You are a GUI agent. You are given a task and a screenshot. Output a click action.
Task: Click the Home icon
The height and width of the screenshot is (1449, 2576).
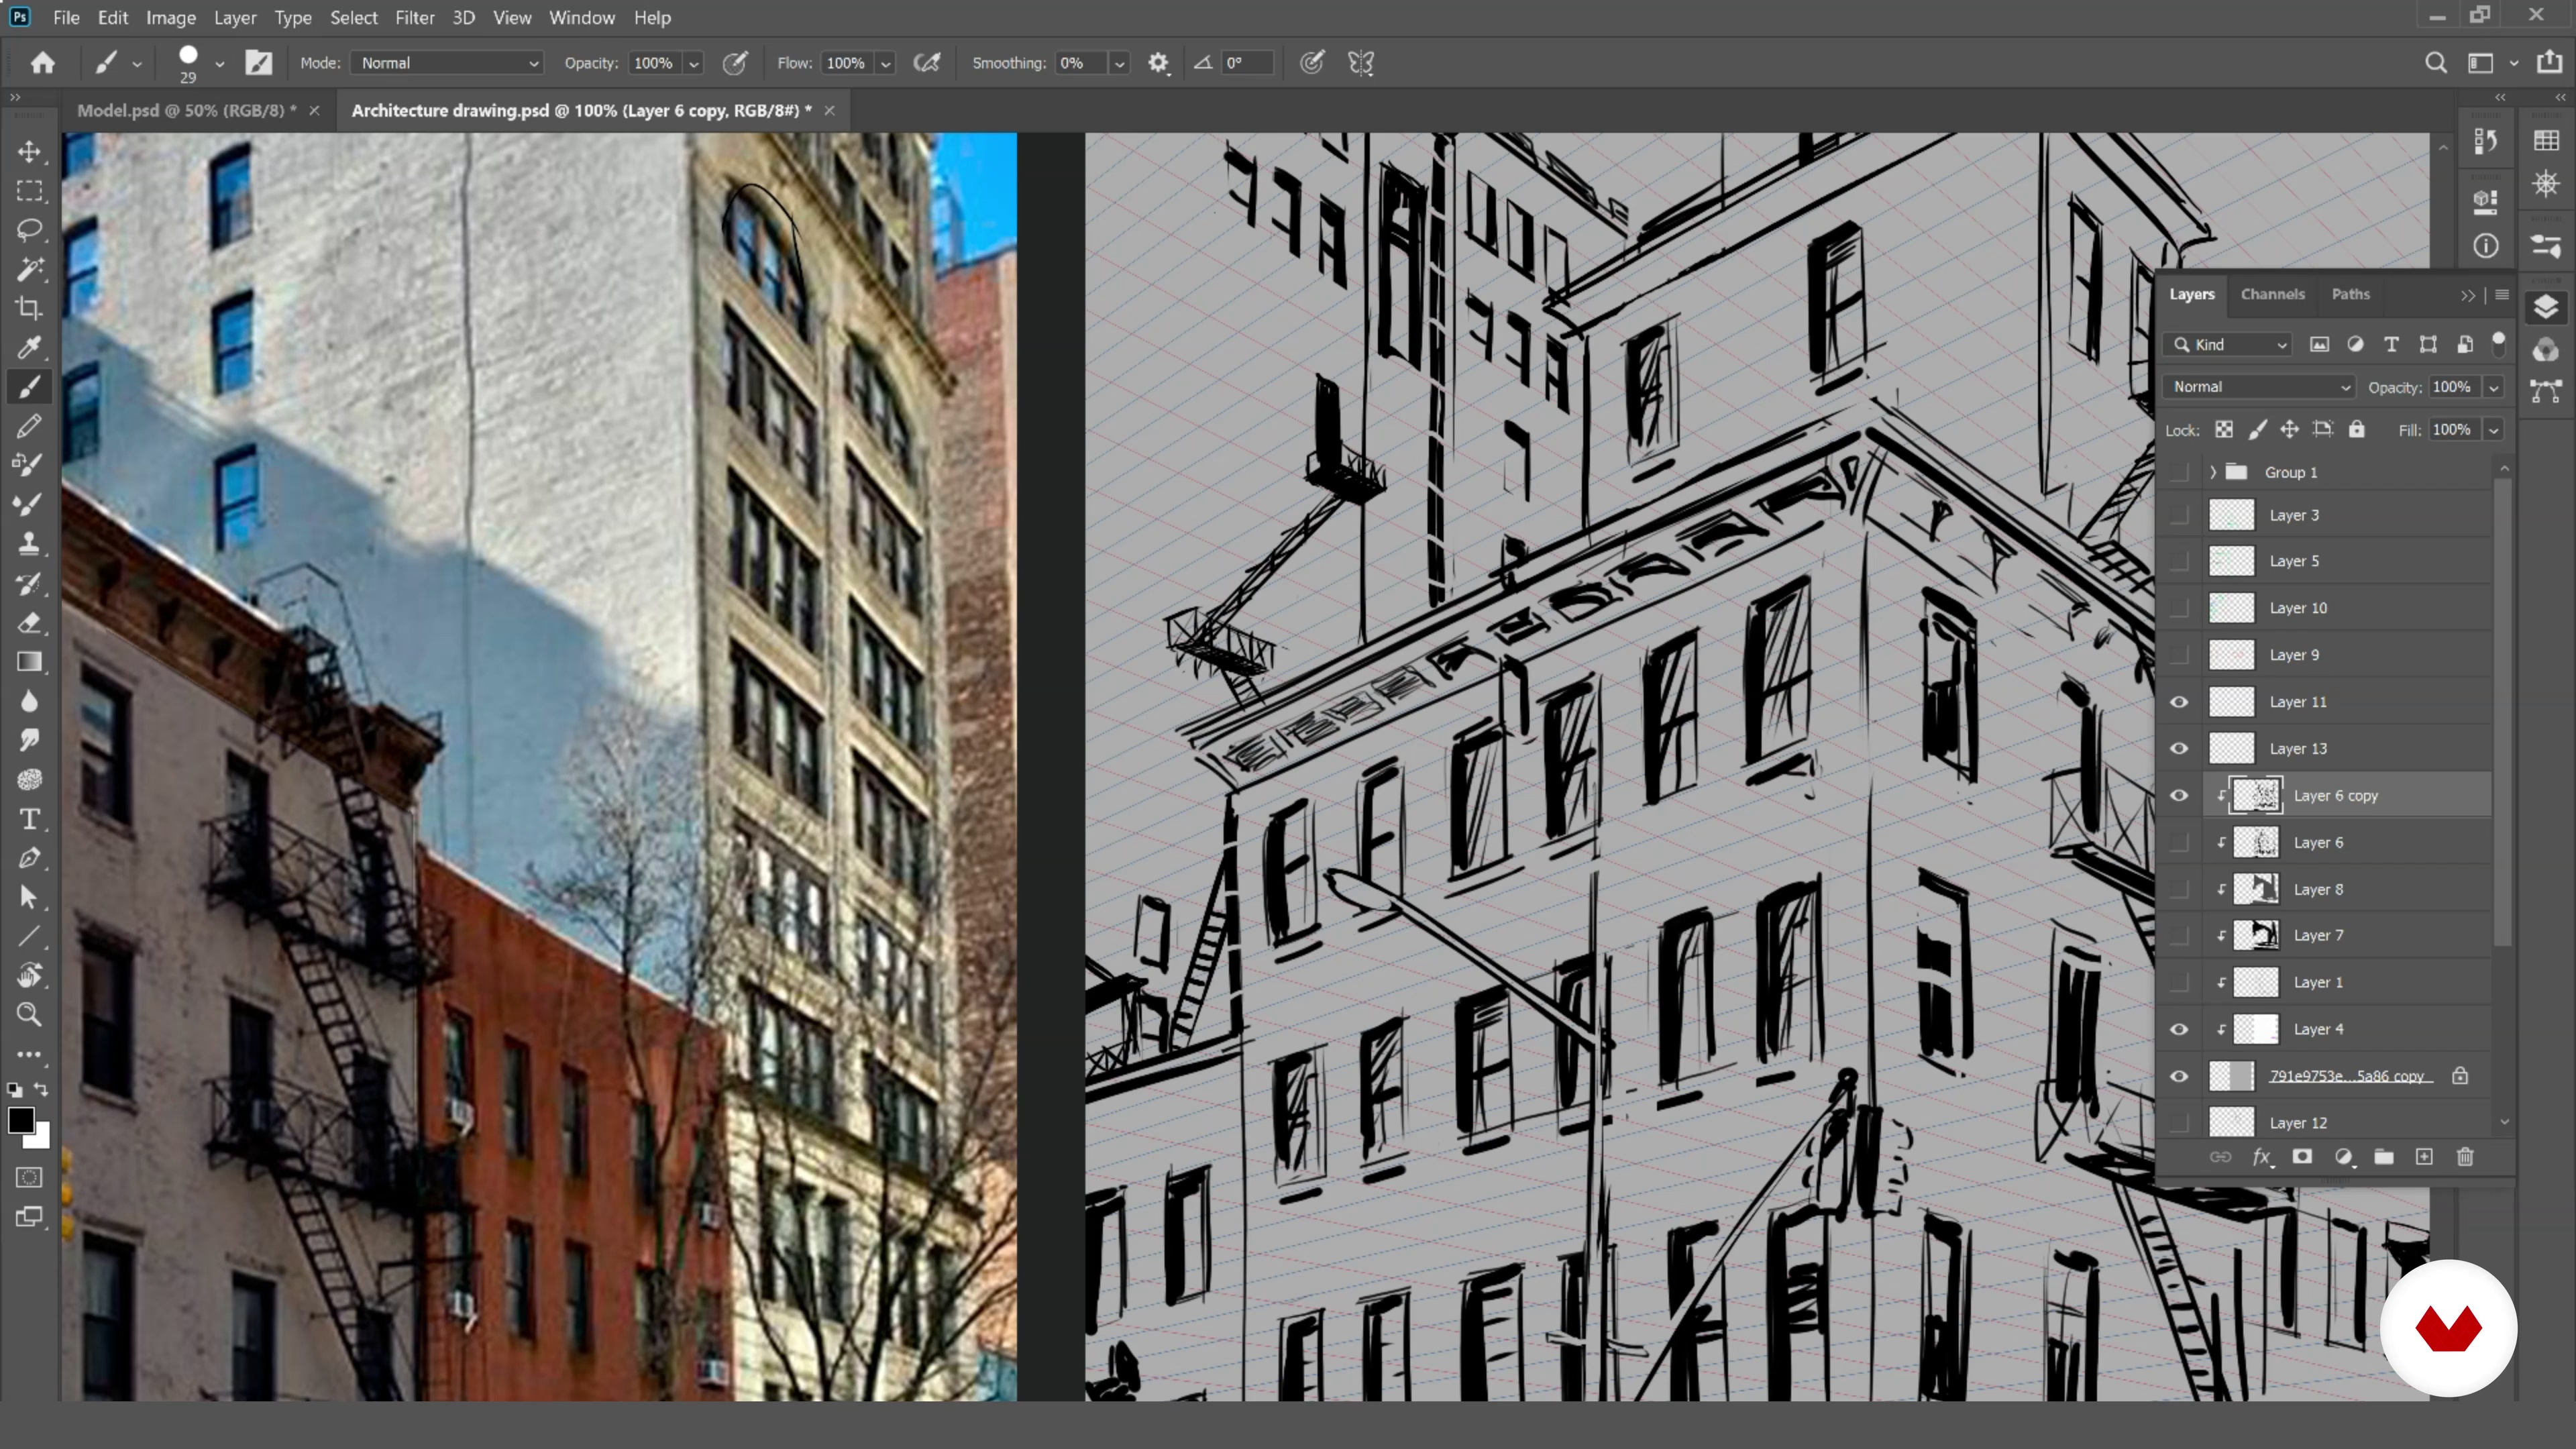click(42, 63)
